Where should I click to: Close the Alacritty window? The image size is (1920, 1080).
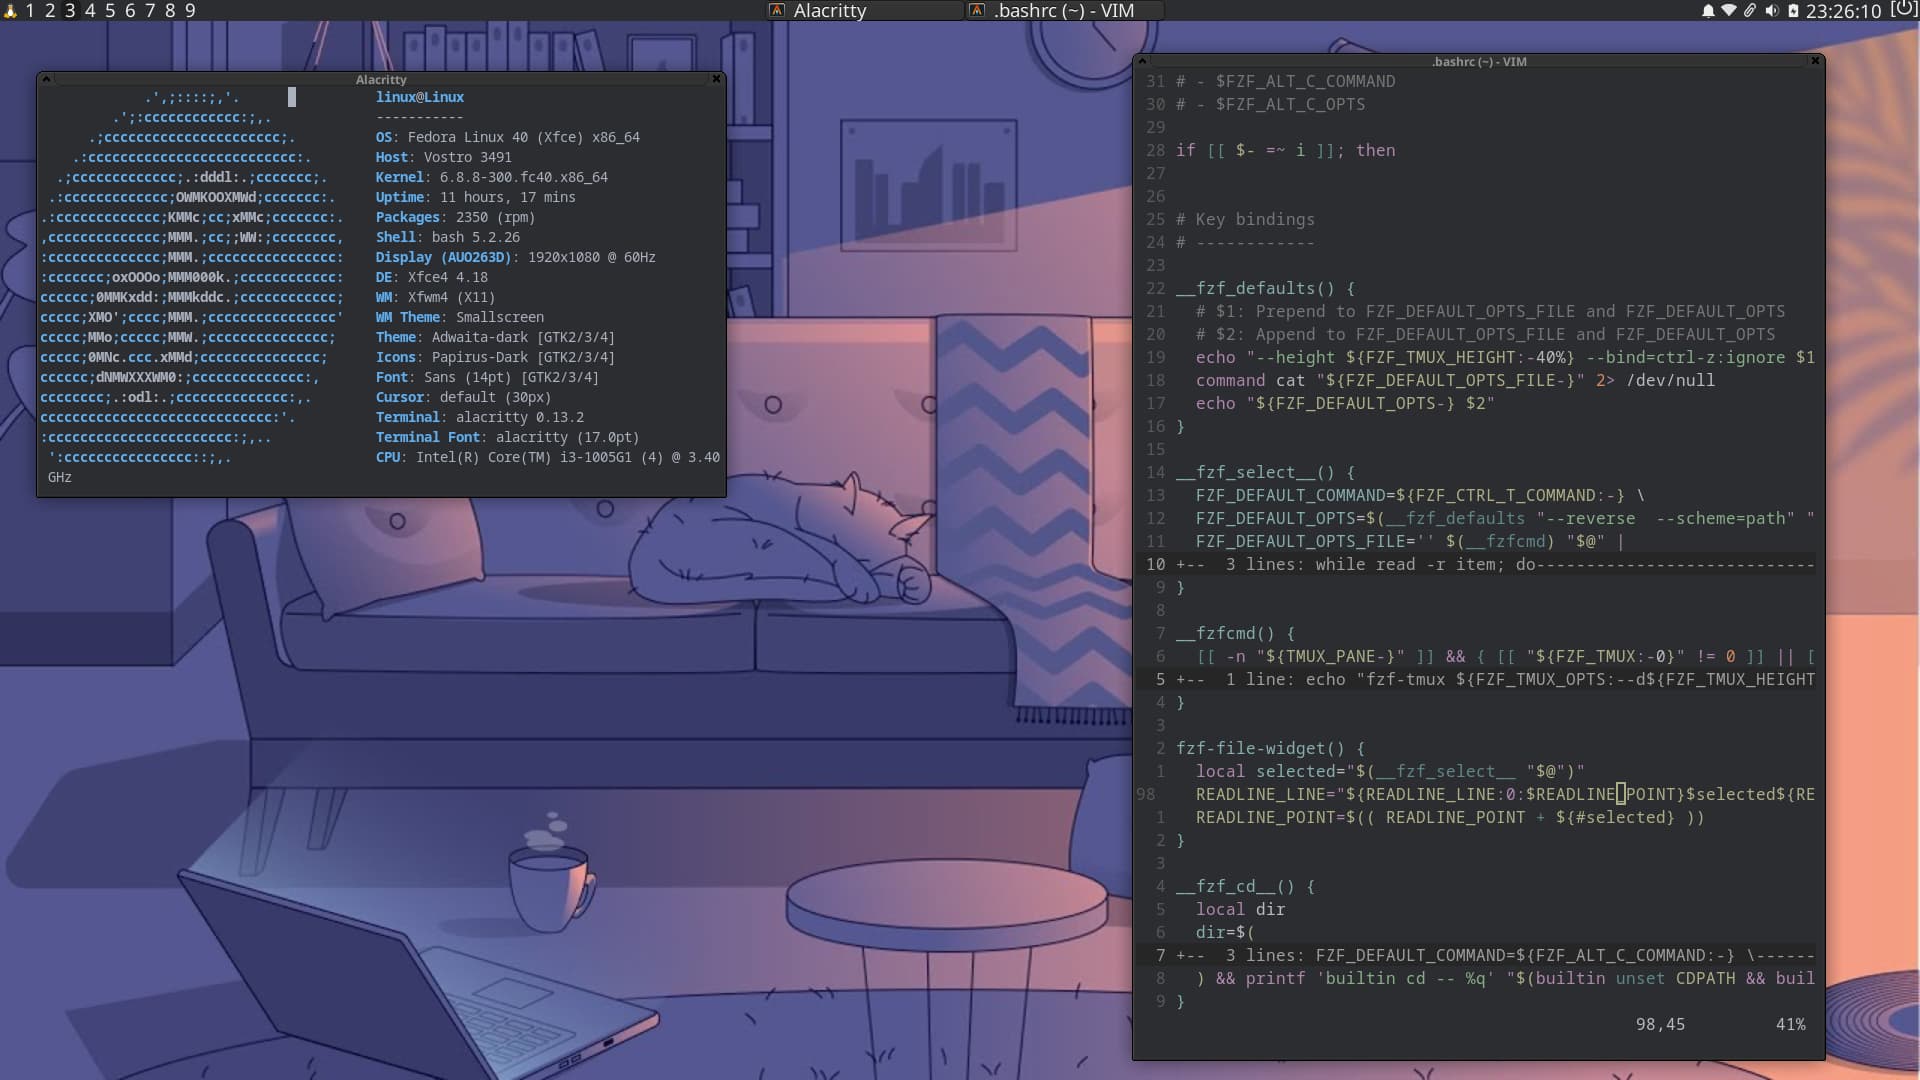[716, 79]
